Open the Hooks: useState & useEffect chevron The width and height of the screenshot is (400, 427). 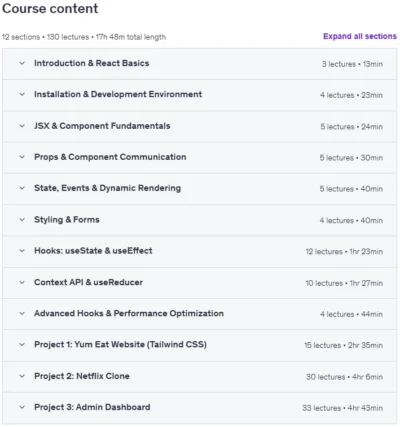(22, 251)
